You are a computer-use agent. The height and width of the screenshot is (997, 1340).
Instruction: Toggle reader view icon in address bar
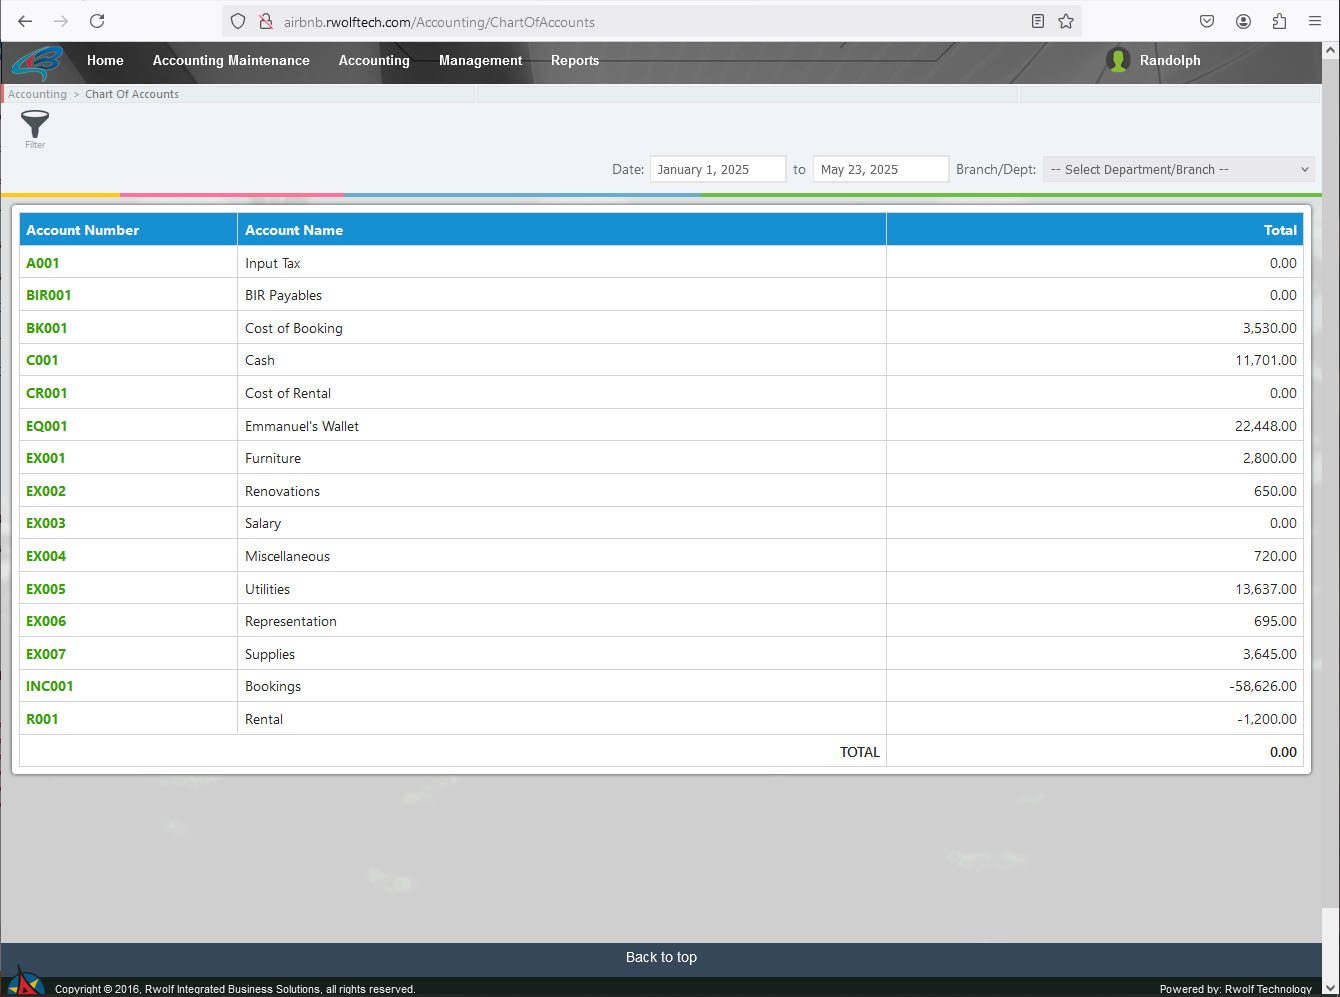[x=1038, y=21]
